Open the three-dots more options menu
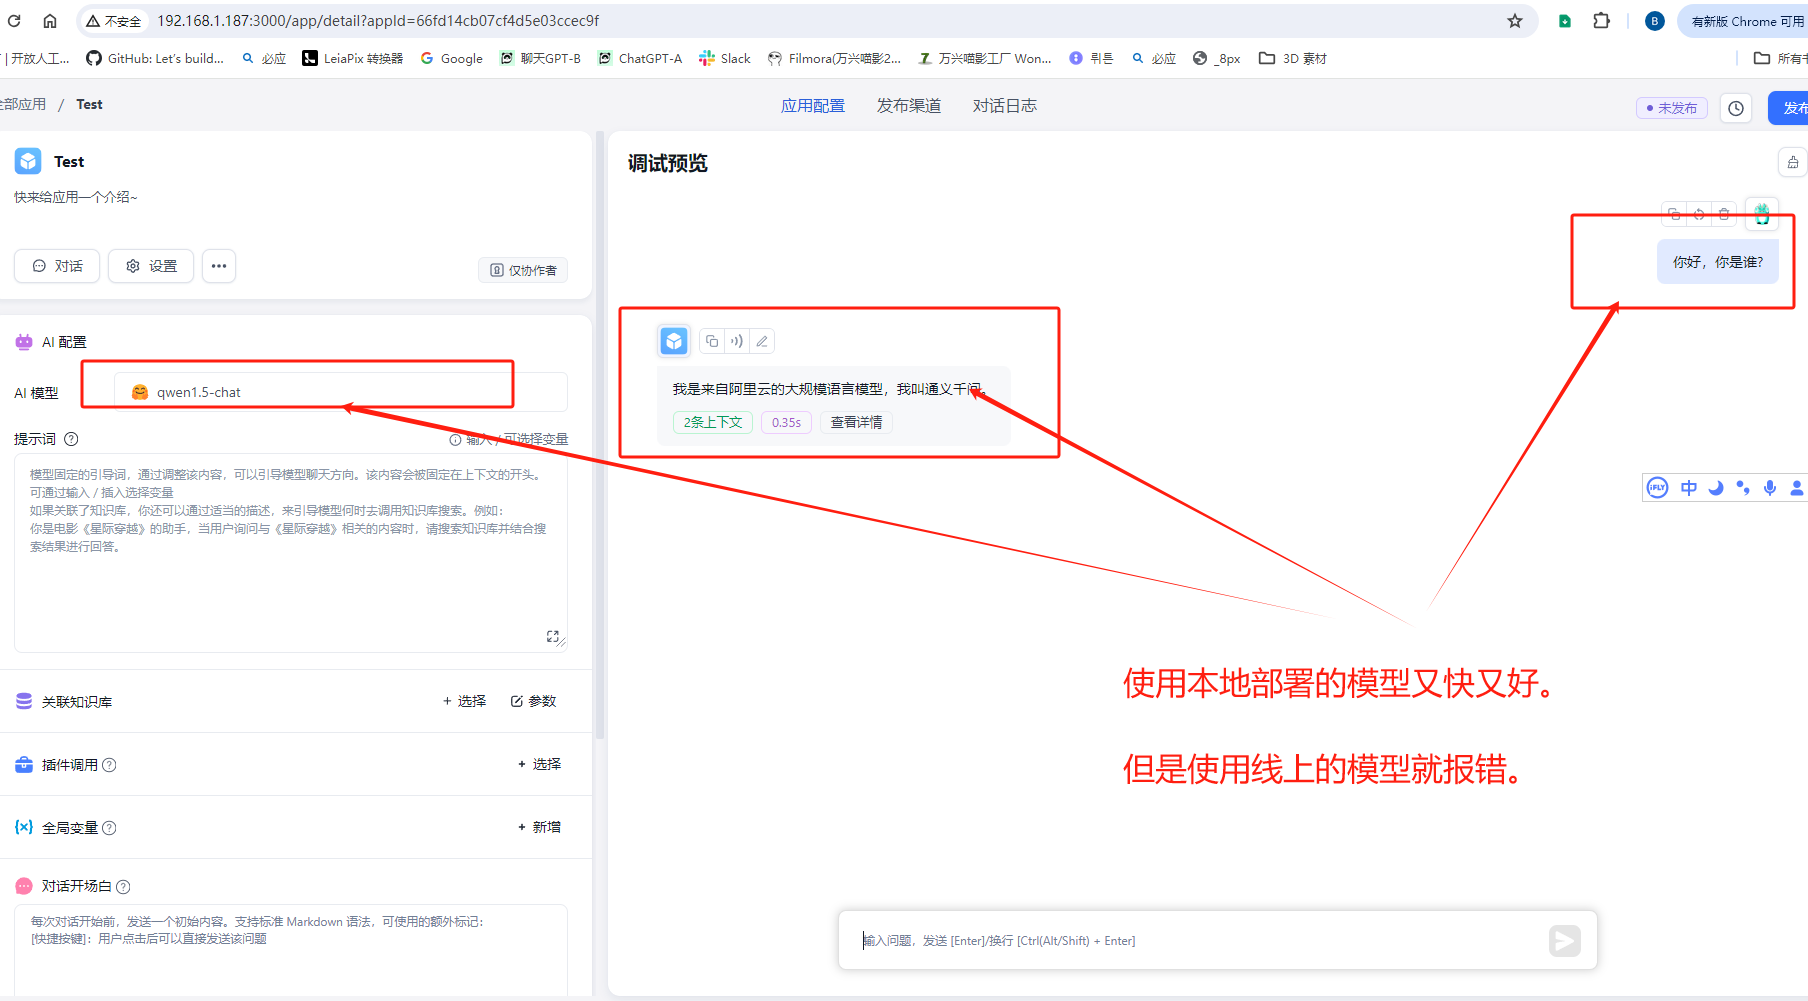Screen dimensions: 1808x1001 pyautogui.click(x=219, y=266)
